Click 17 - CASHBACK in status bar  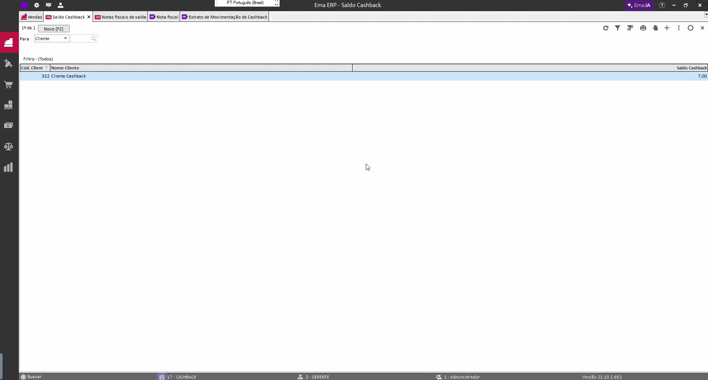177,377
